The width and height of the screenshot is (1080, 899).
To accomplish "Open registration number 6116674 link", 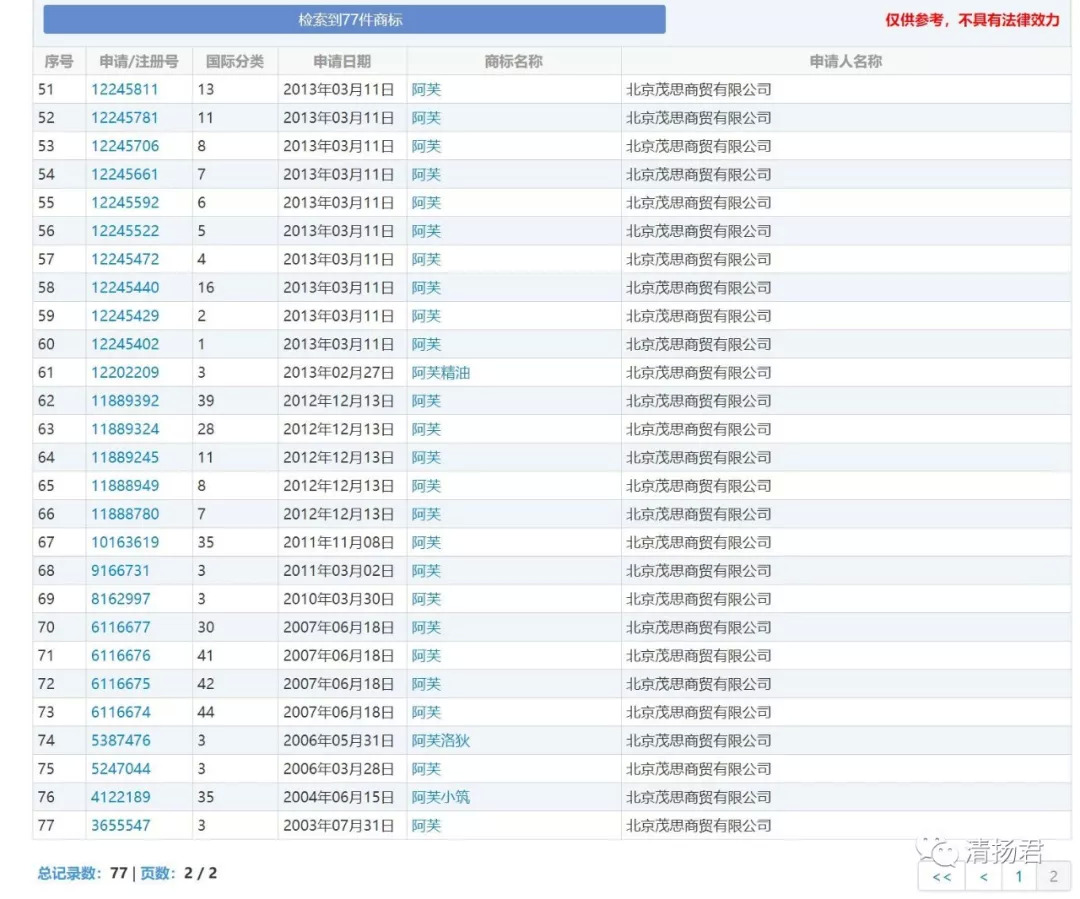I will [x=120, y=712].
